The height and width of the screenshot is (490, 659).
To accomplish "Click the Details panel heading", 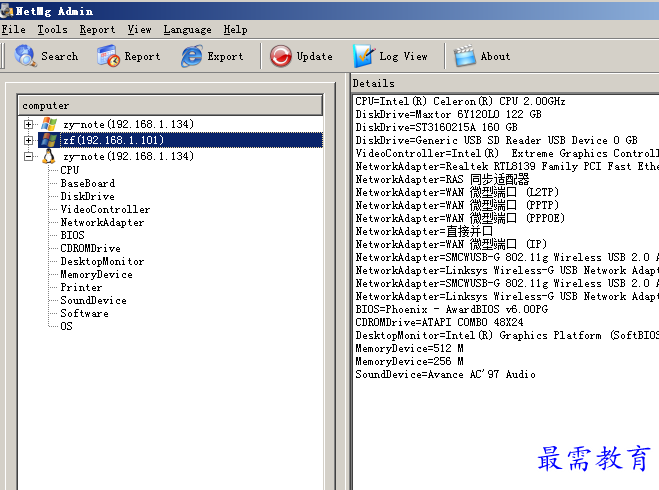I will (x=374, y=83).
